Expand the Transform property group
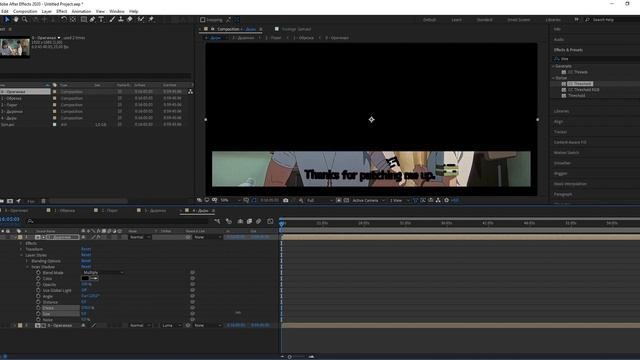Image resolution: width=640 pixels, height=360 pixels. (21, 249)
